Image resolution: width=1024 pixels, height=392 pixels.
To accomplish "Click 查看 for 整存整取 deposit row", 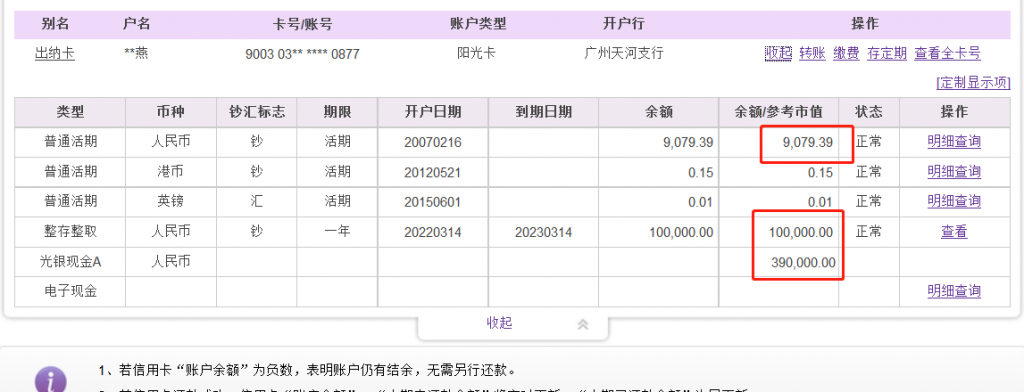I will (x=954, y=231).
